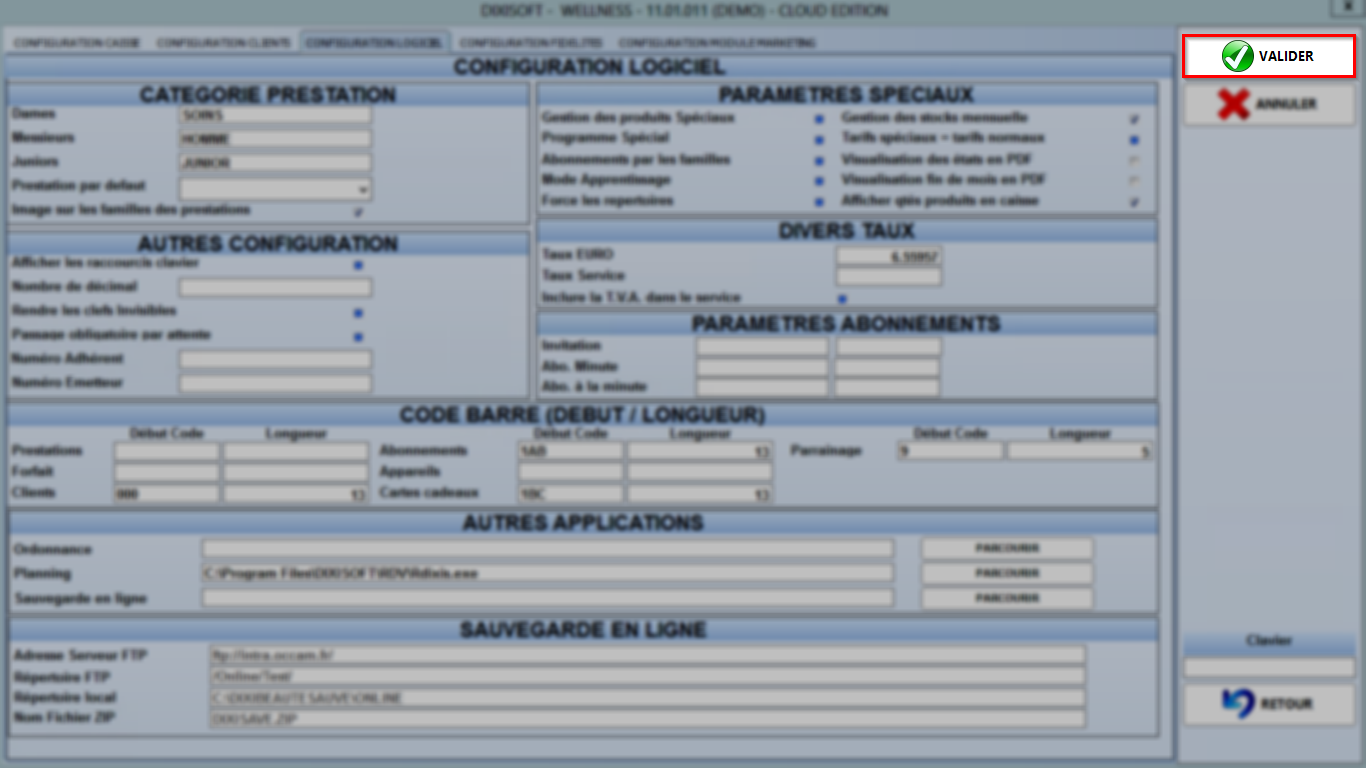Image resolution: width=1366 pixels, height=768 pixels.
Task: Click the Dames category field
Action: coord(275,115)
